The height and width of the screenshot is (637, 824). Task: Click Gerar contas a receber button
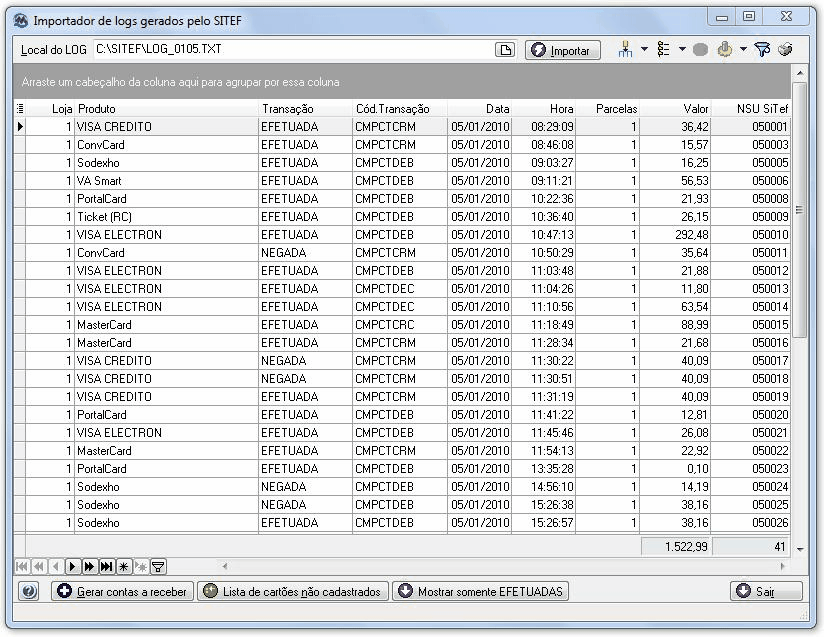coord(122,591)
